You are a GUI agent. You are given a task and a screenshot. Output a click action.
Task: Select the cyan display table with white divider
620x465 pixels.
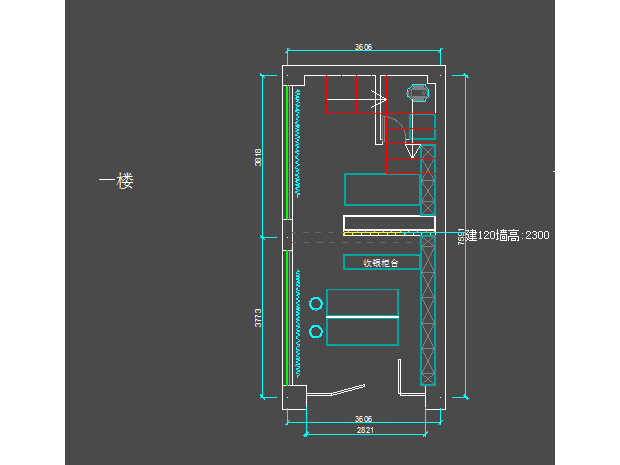click(362, 317)
